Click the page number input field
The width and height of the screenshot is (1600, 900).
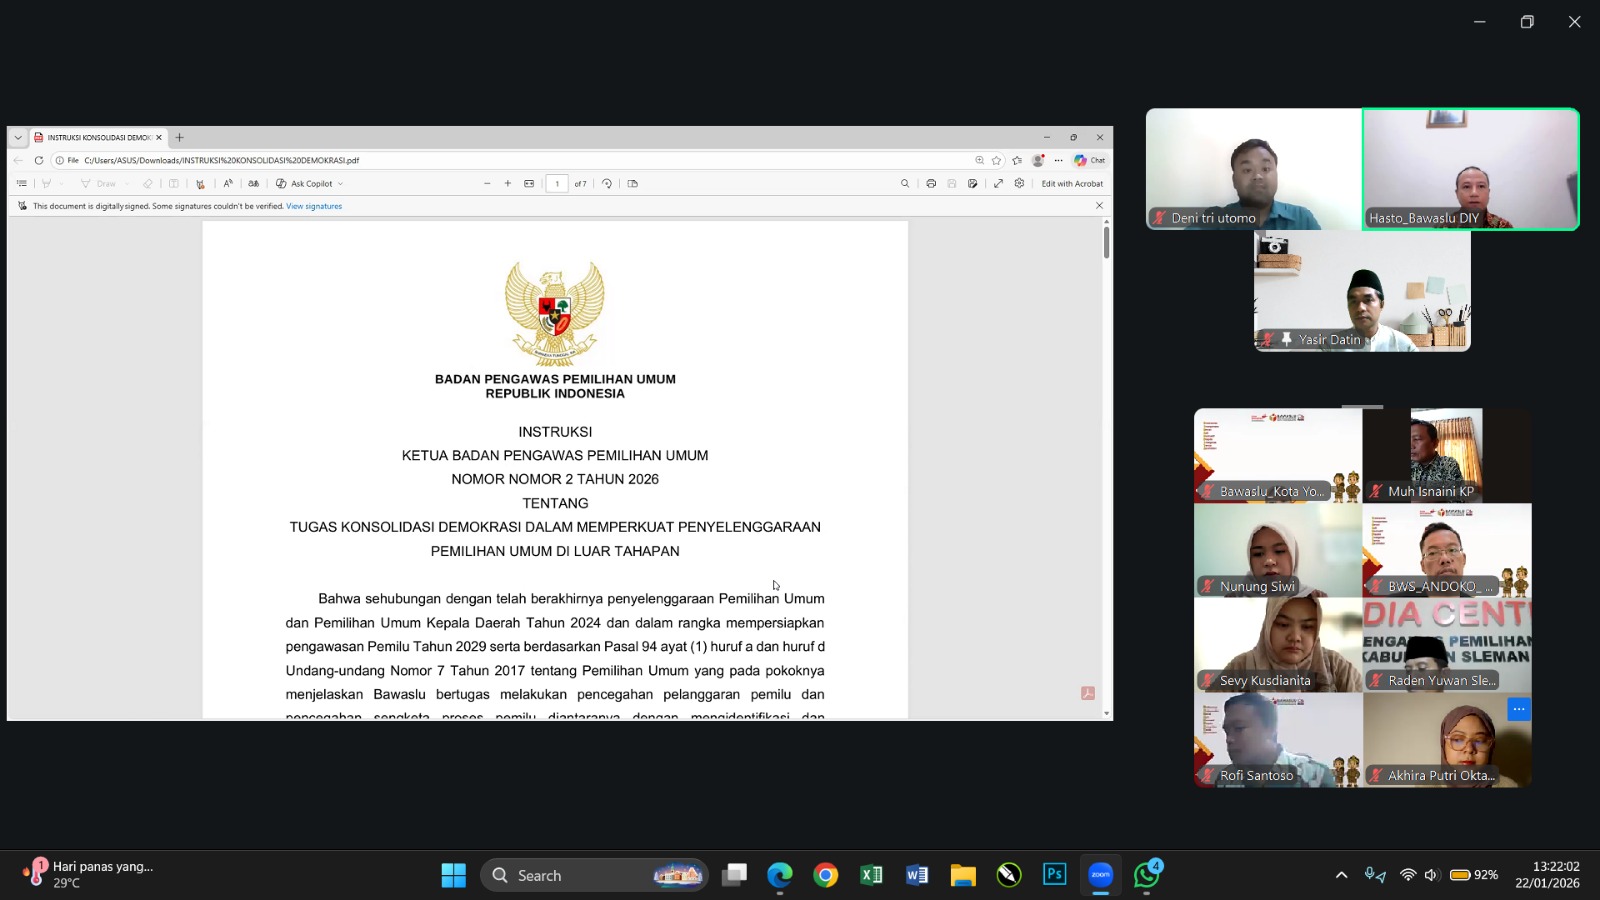click(557, 184)
